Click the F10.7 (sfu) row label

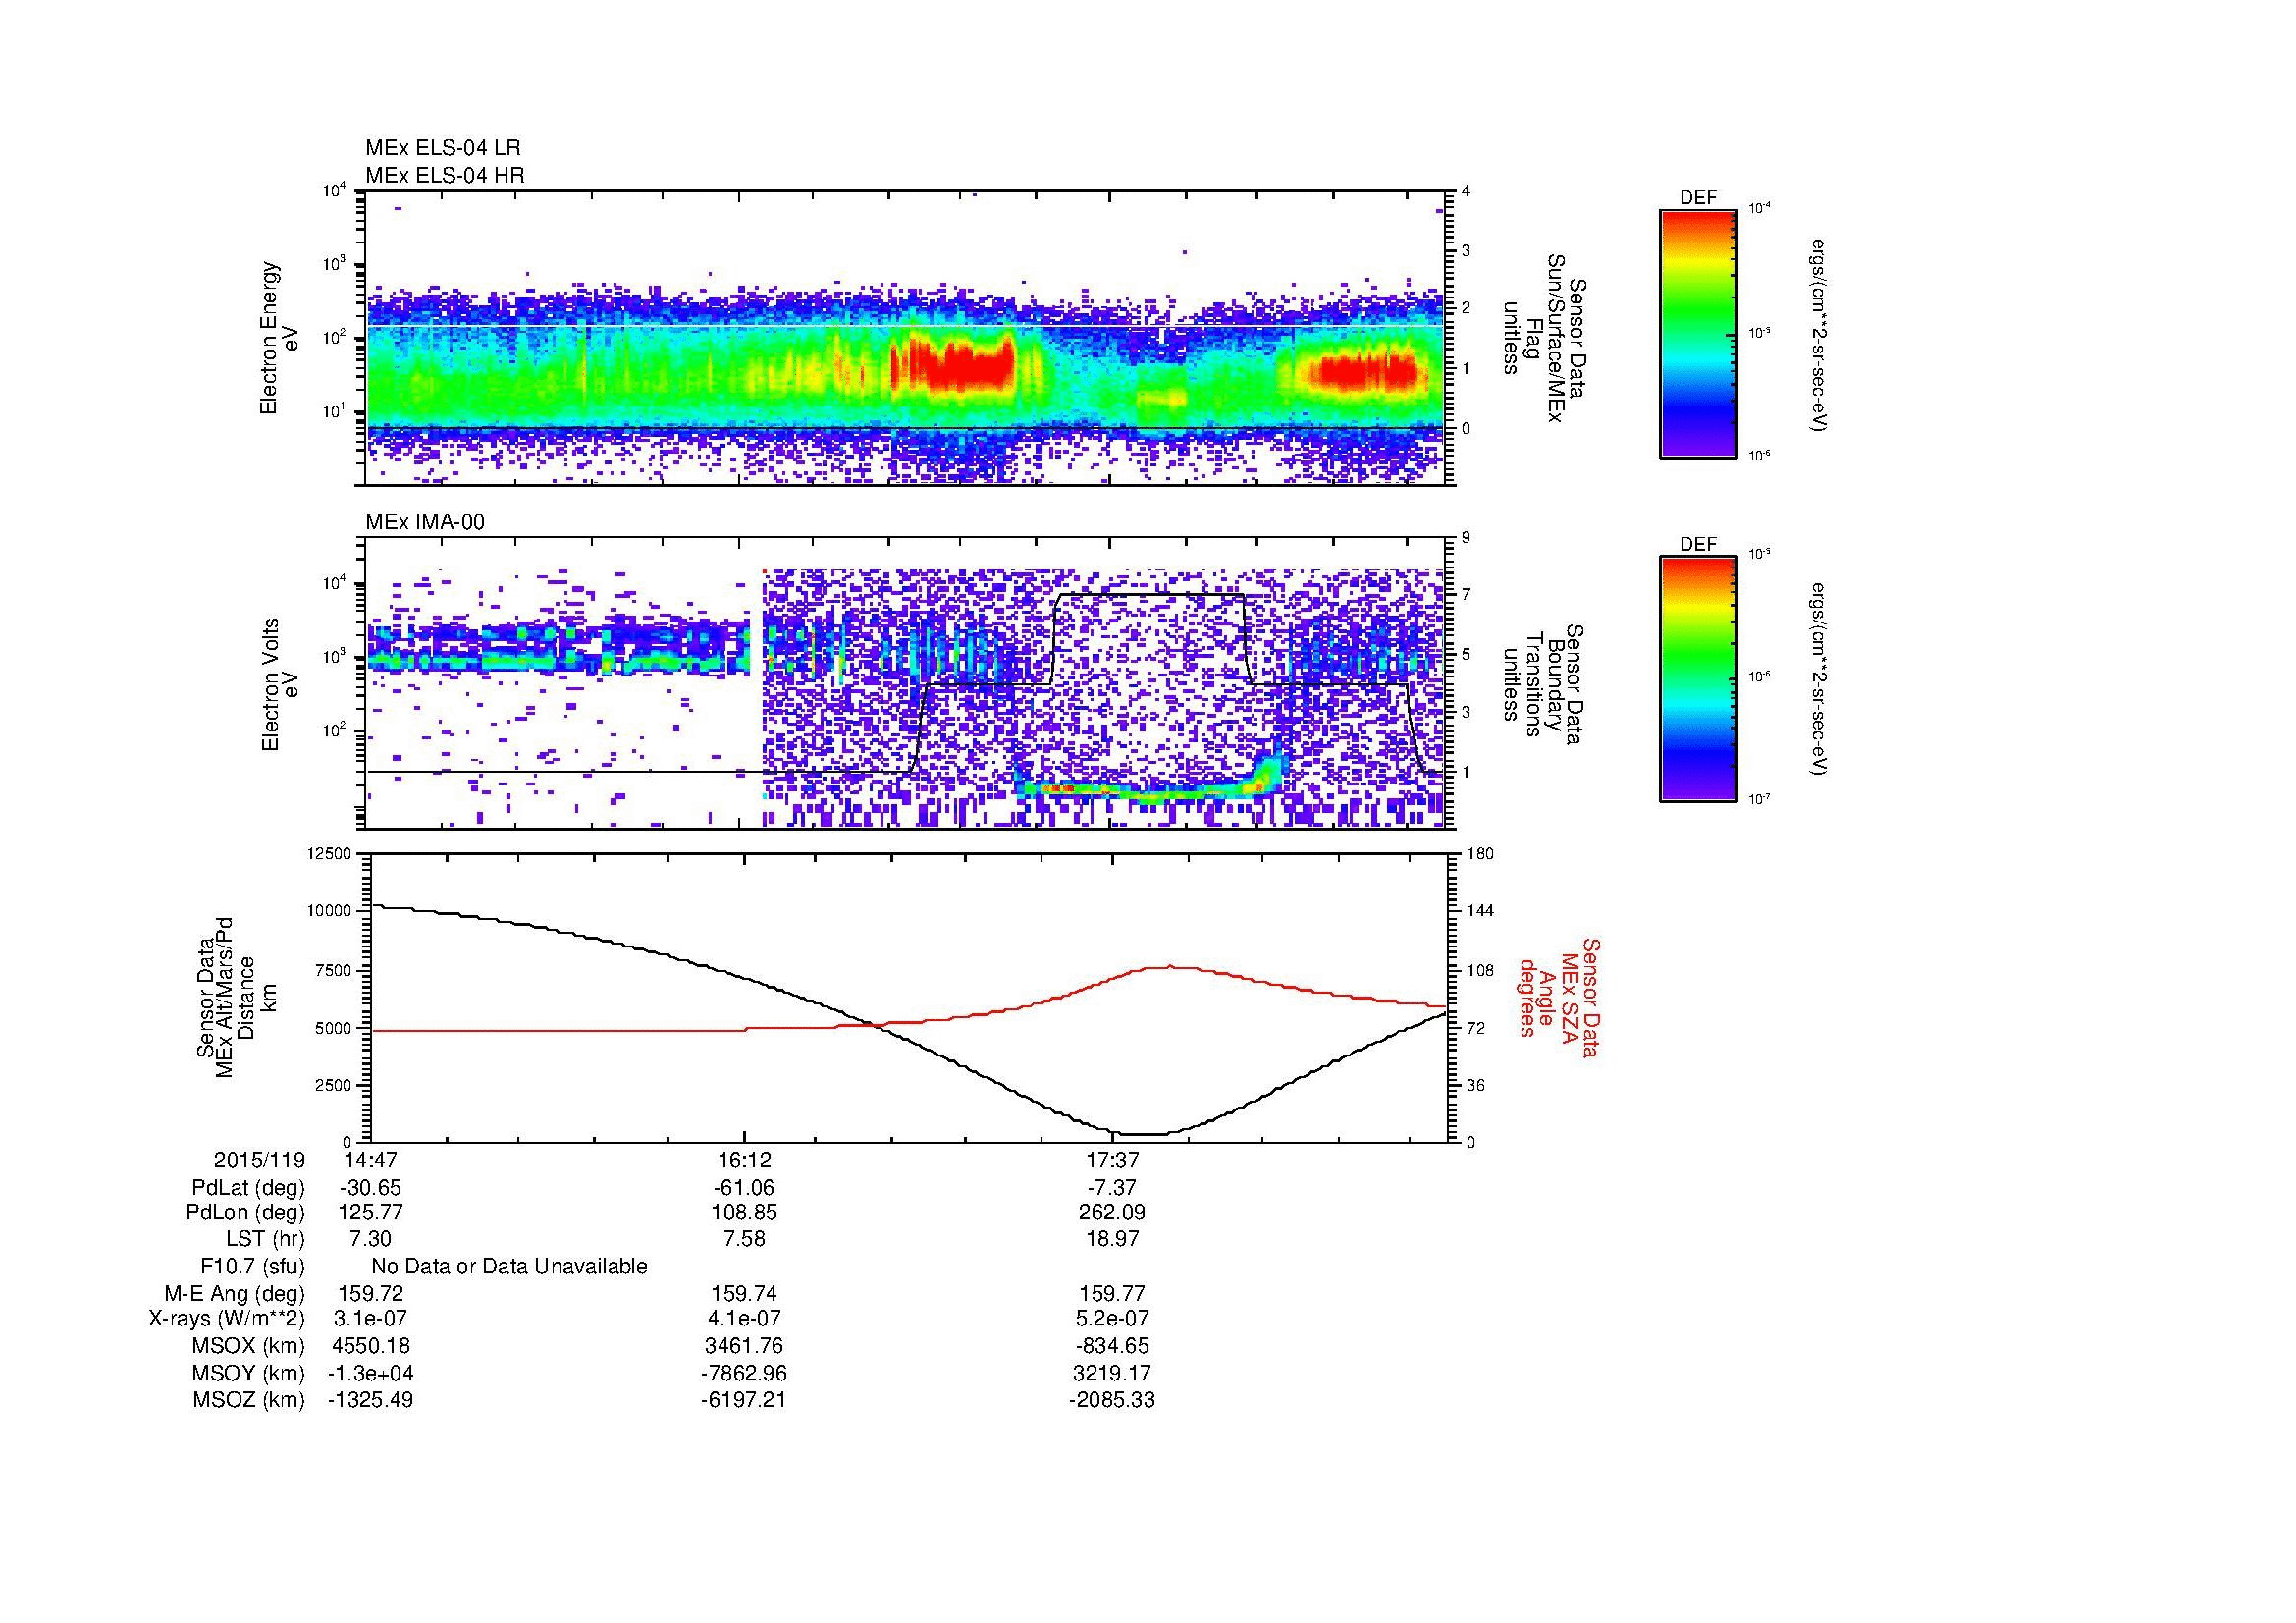click(x=252, y=1266)
